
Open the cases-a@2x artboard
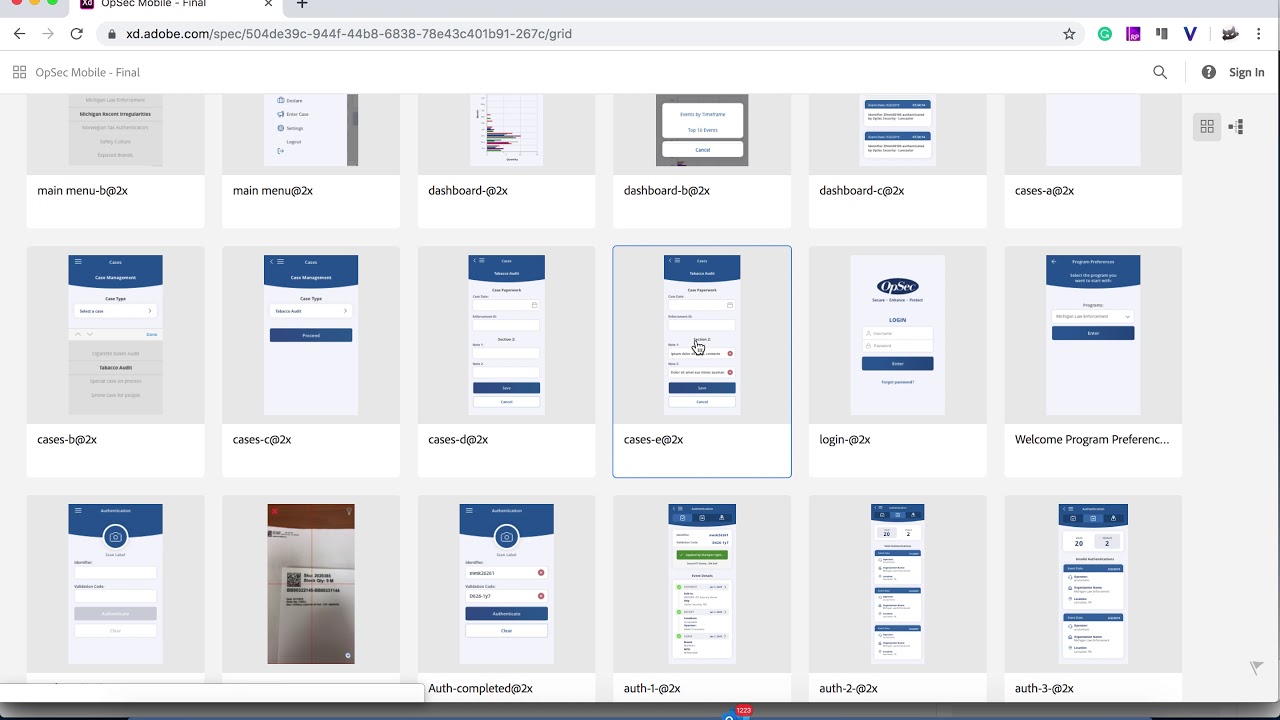(x=1093, y=161)
